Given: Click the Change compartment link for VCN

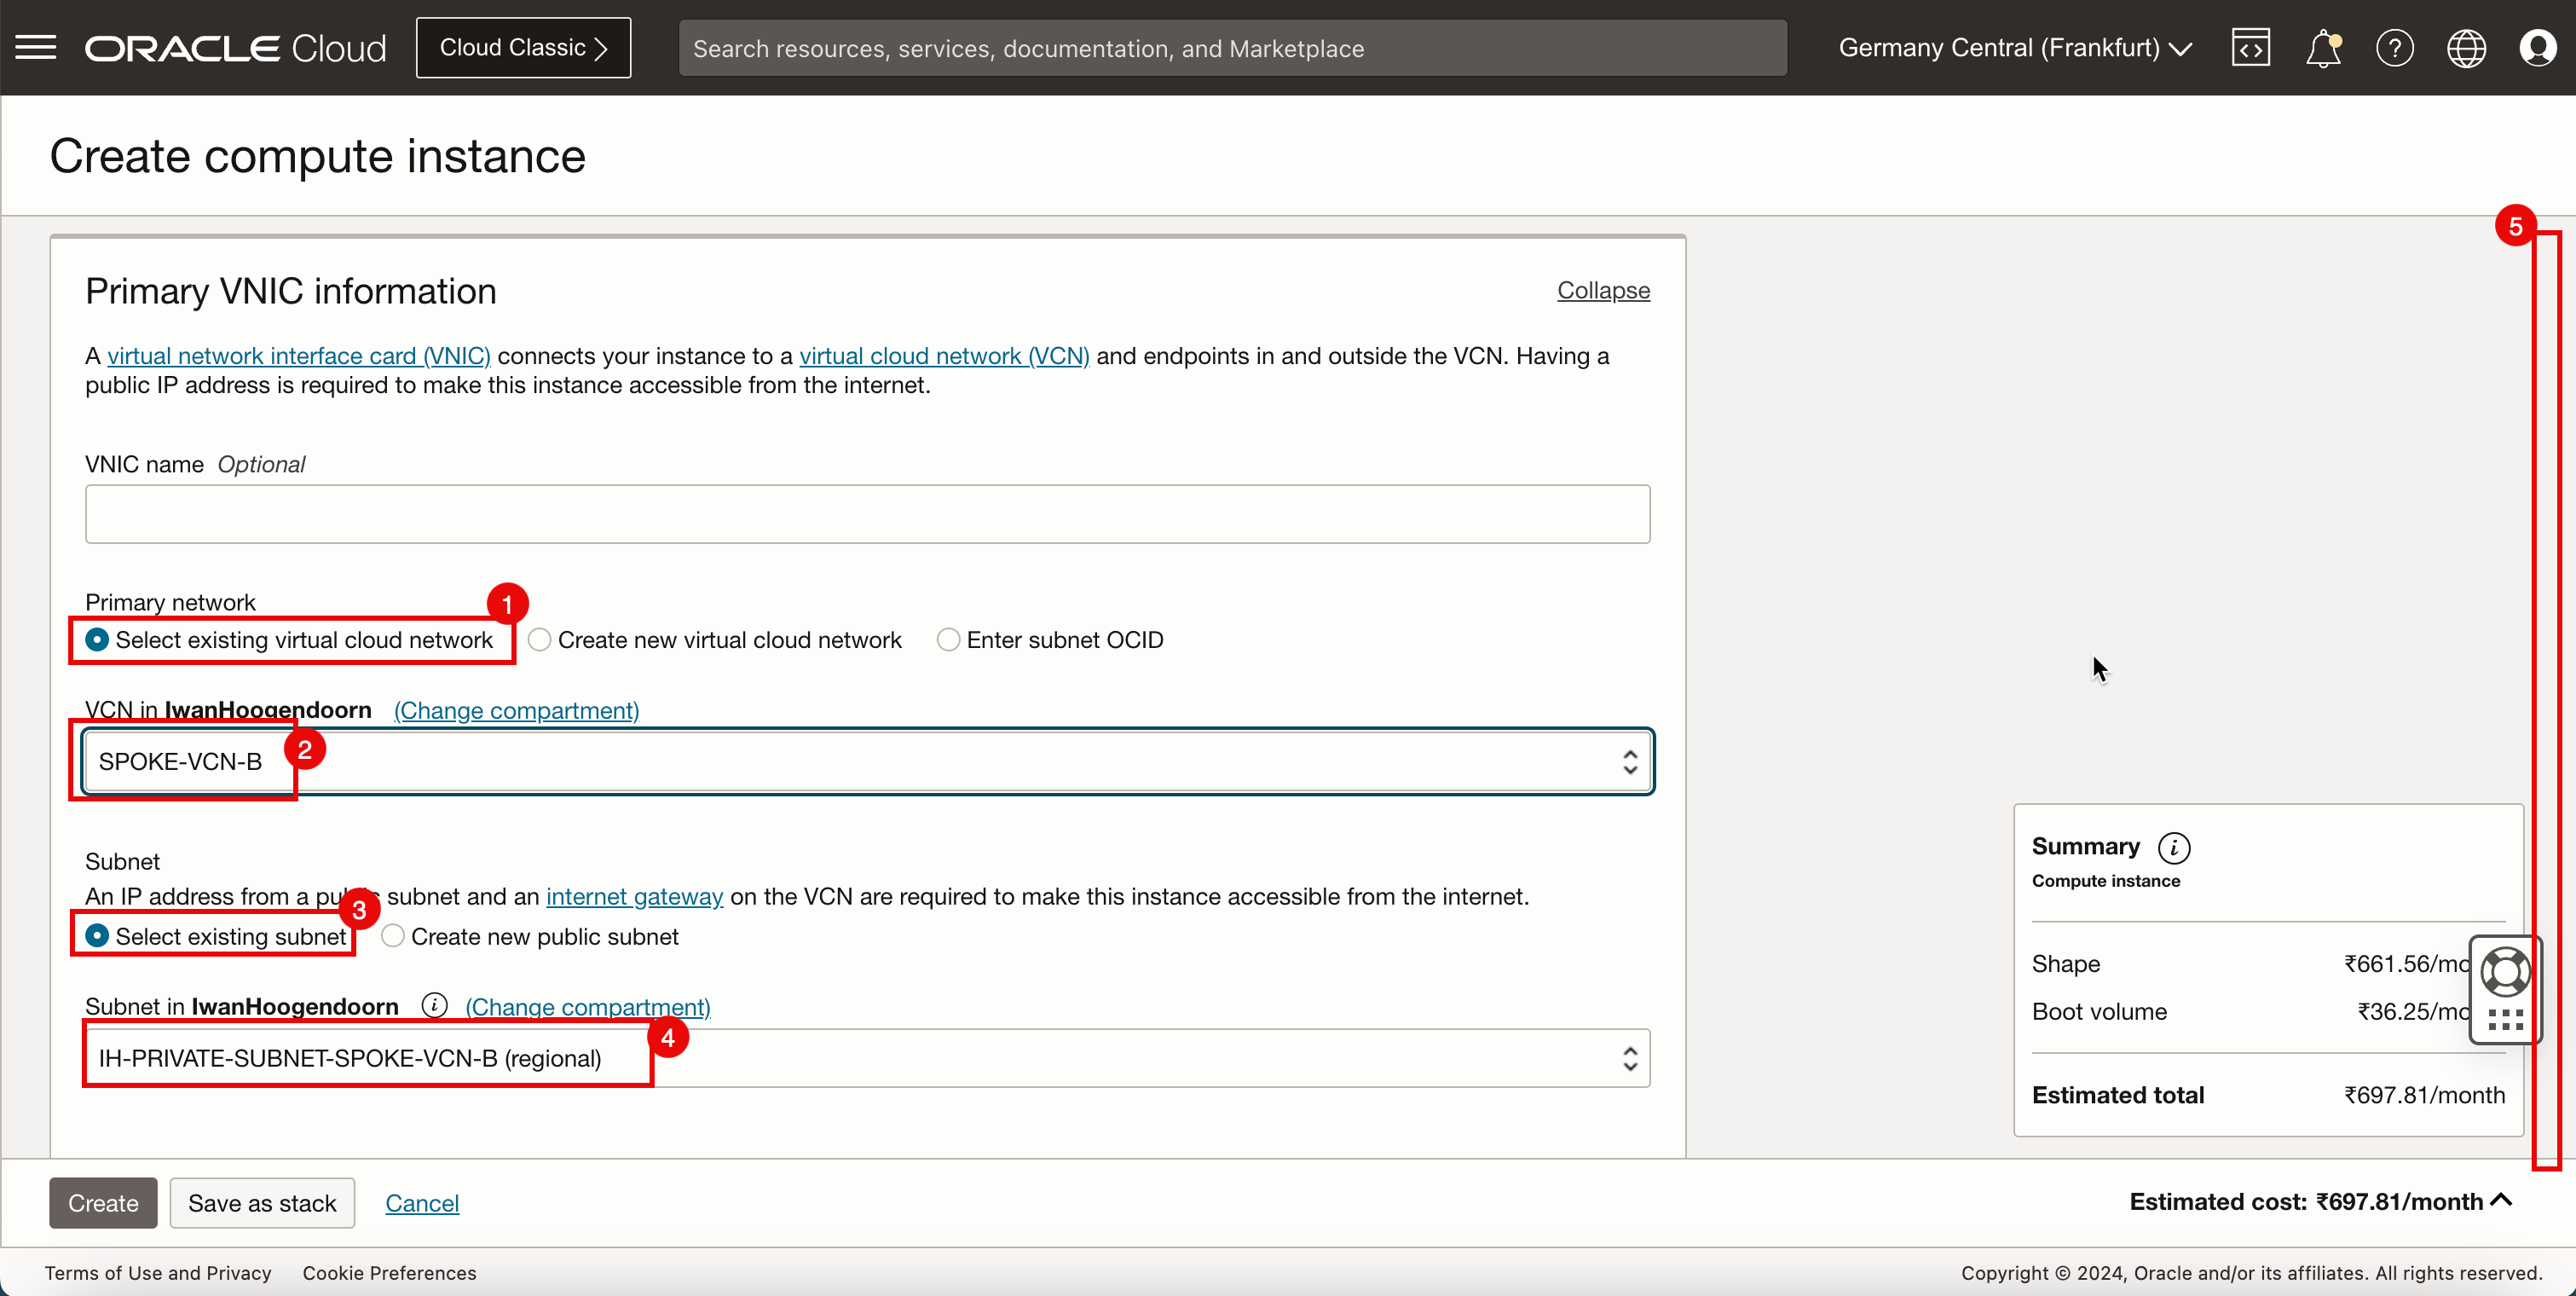Looking at the screenshot, I should (516, 709).
